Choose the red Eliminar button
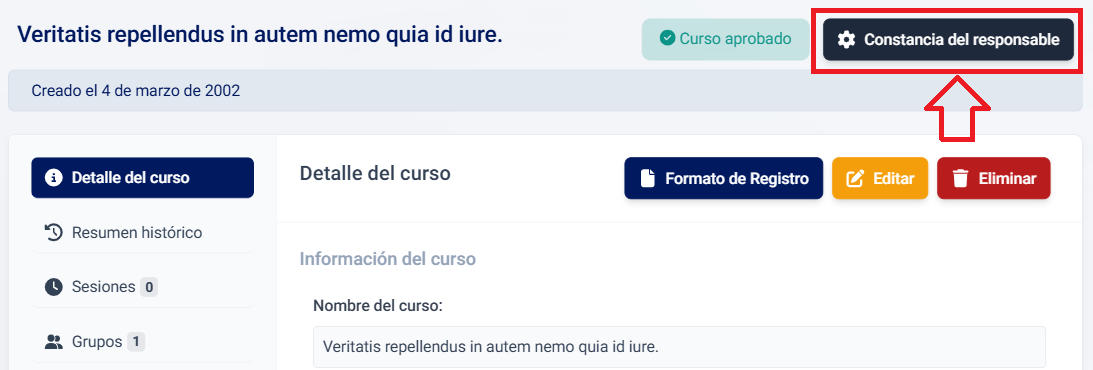This screenshot has width=1093, height=370. pyautogui.click(x=993, y=178)
